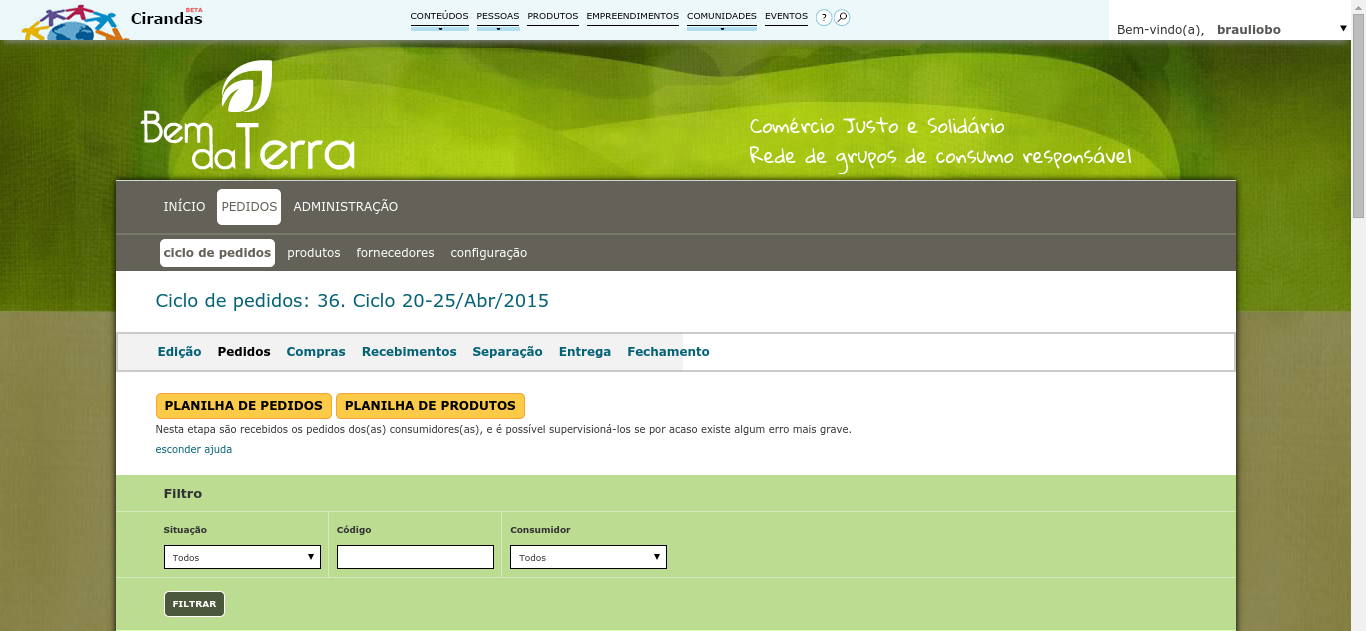Image resolution: width=1366 pixels, height=631 pixels.
Task: Click the Planilha de Produtos button
Action: [430, 406]
